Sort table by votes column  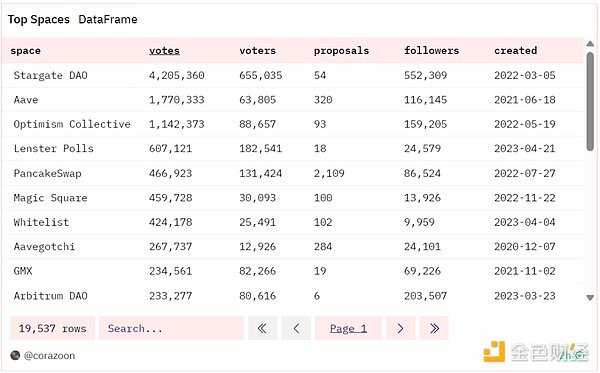(x=164, y=50)
